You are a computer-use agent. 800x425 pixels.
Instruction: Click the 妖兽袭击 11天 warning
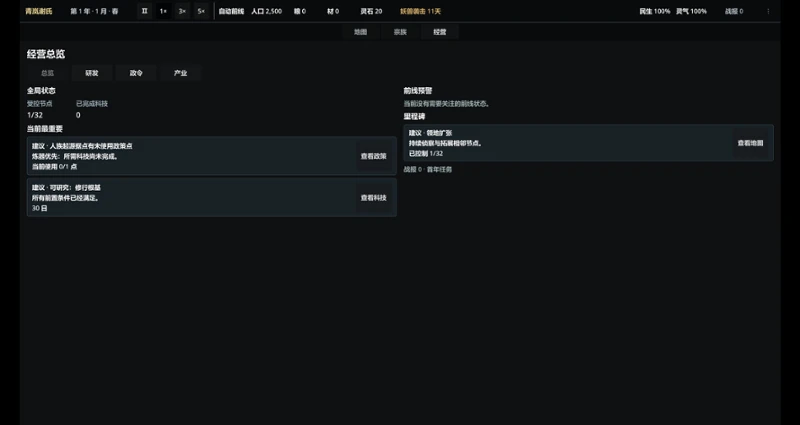coord(420,11)
